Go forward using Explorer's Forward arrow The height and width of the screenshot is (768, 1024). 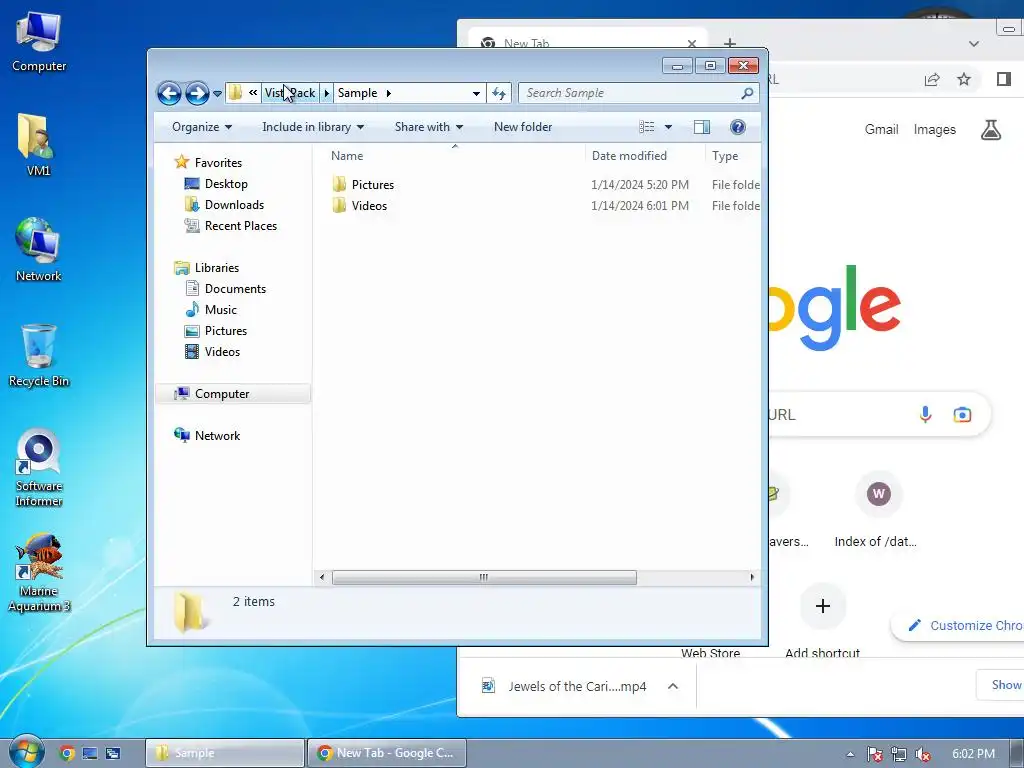click(197, 93)
